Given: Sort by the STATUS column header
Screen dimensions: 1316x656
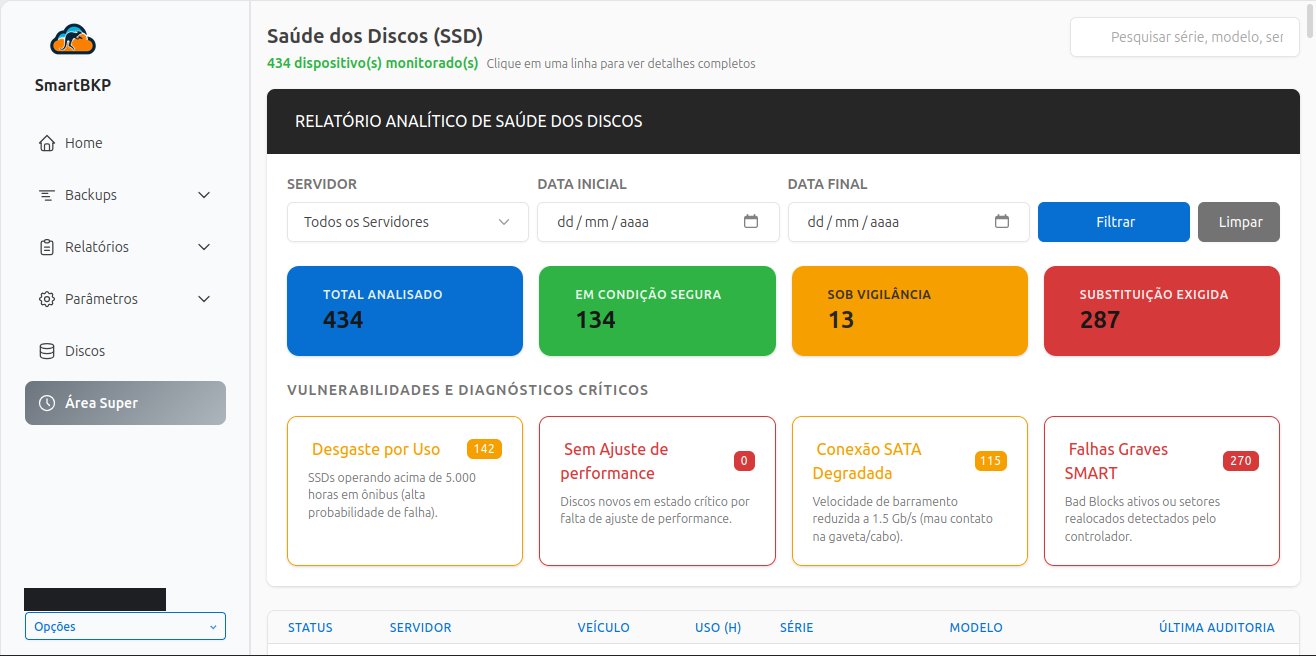Looking at the screenshot, I should pyautogui.click(x=310, y=628).
